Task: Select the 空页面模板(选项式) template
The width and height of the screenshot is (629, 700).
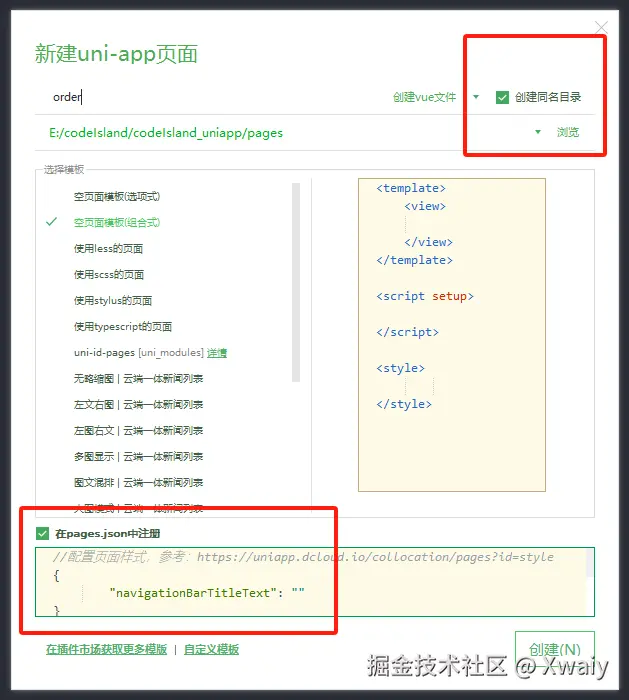Action: tap(117, 196)
